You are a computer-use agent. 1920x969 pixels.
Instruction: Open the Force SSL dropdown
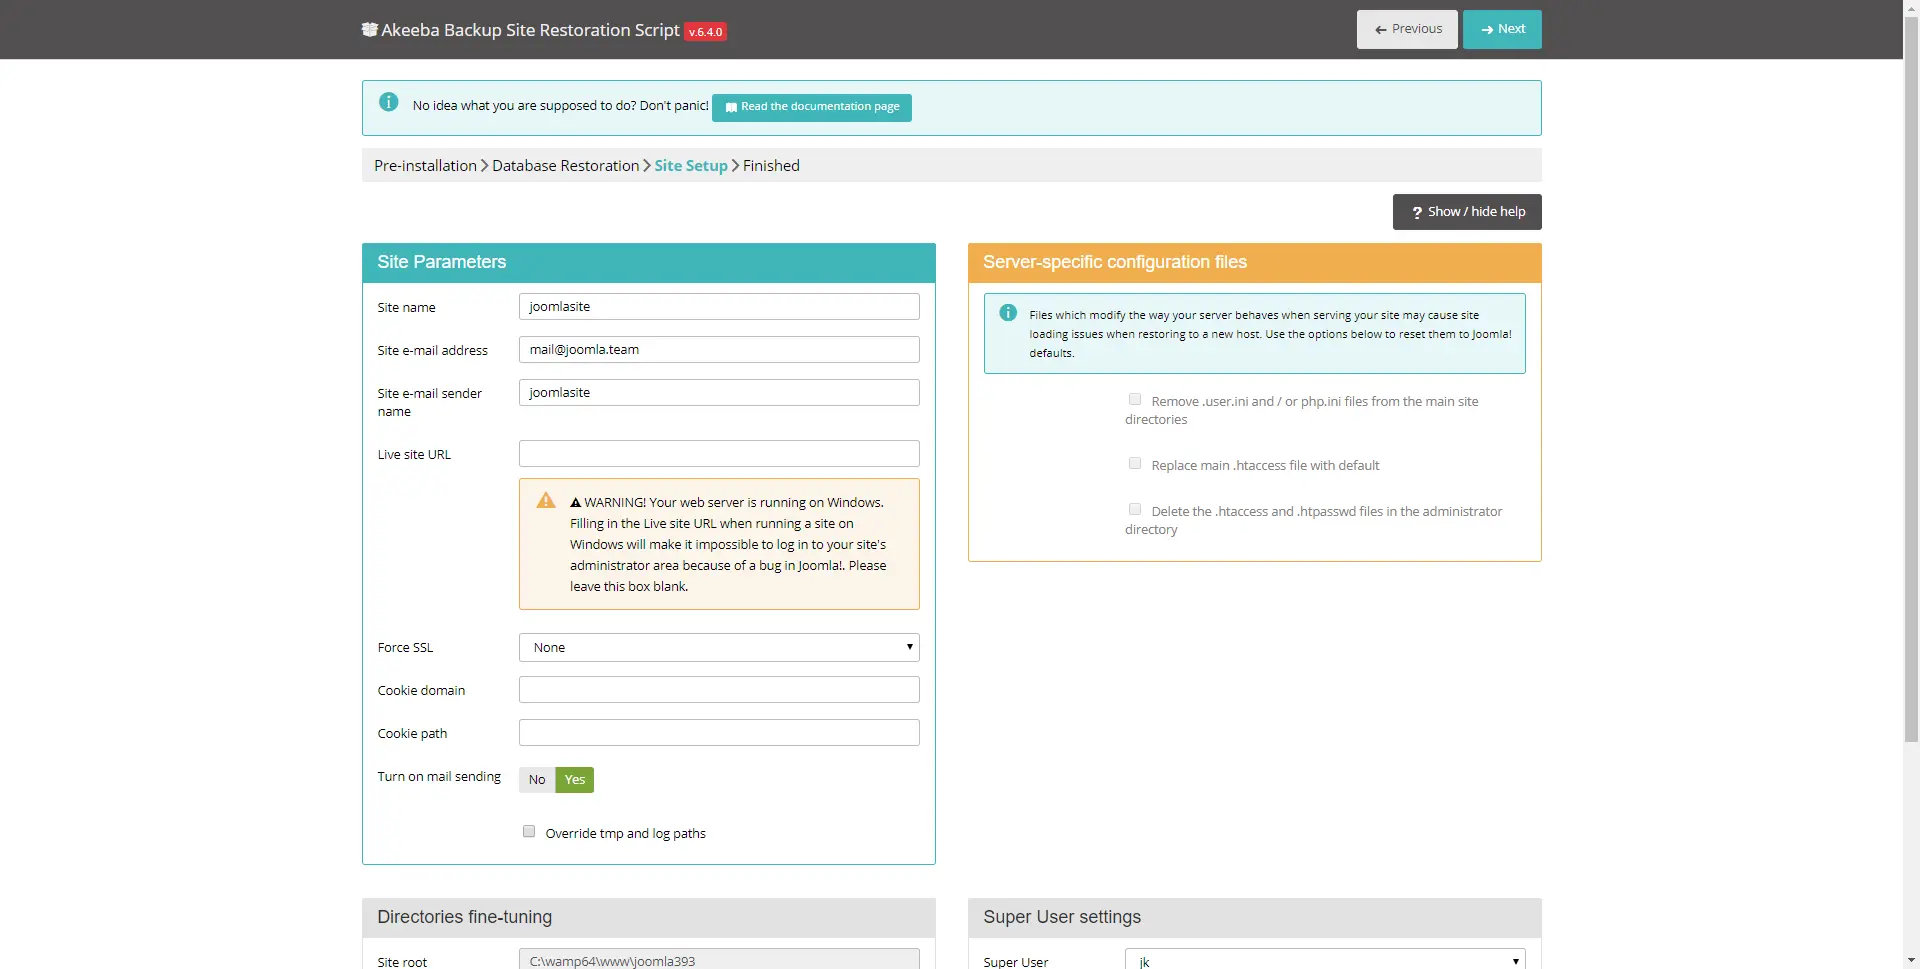[719, 648]
